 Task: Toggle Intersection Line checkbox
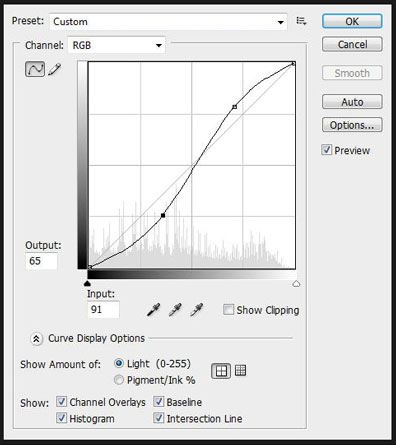159,418
